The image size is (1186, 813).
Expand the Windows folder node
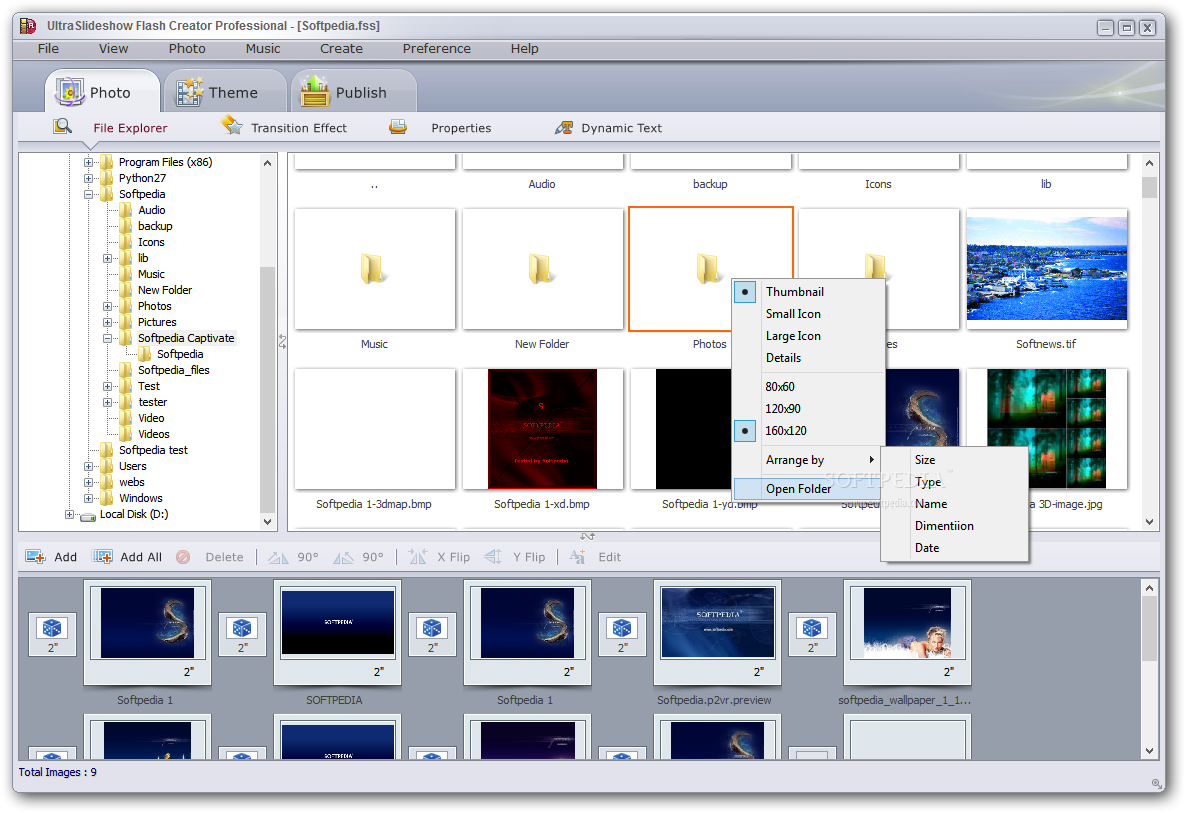[88, 498]
